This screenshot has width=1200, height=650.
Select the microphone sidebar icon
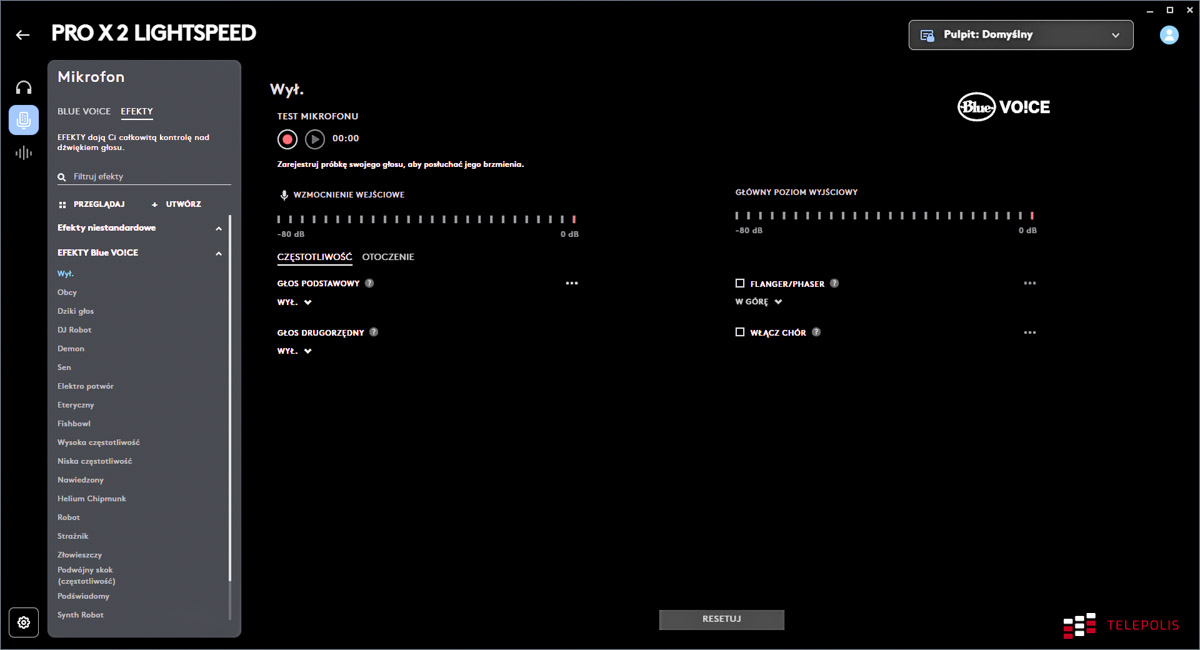coord(24,120)
